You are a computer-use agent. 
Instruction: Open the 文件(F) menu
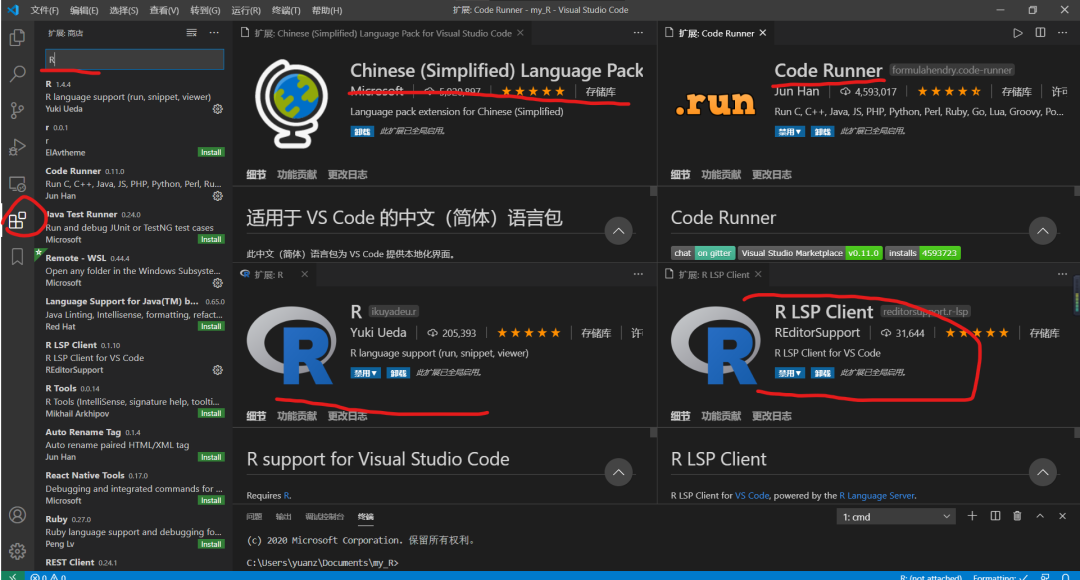(x=44, y=10)
